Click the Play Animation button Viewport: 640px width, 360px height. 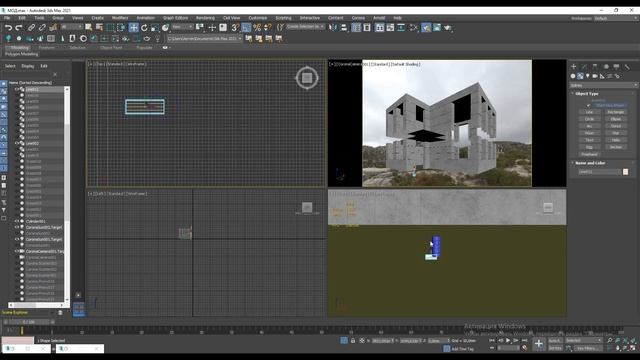pyautogui.click(x=508, y=340)
